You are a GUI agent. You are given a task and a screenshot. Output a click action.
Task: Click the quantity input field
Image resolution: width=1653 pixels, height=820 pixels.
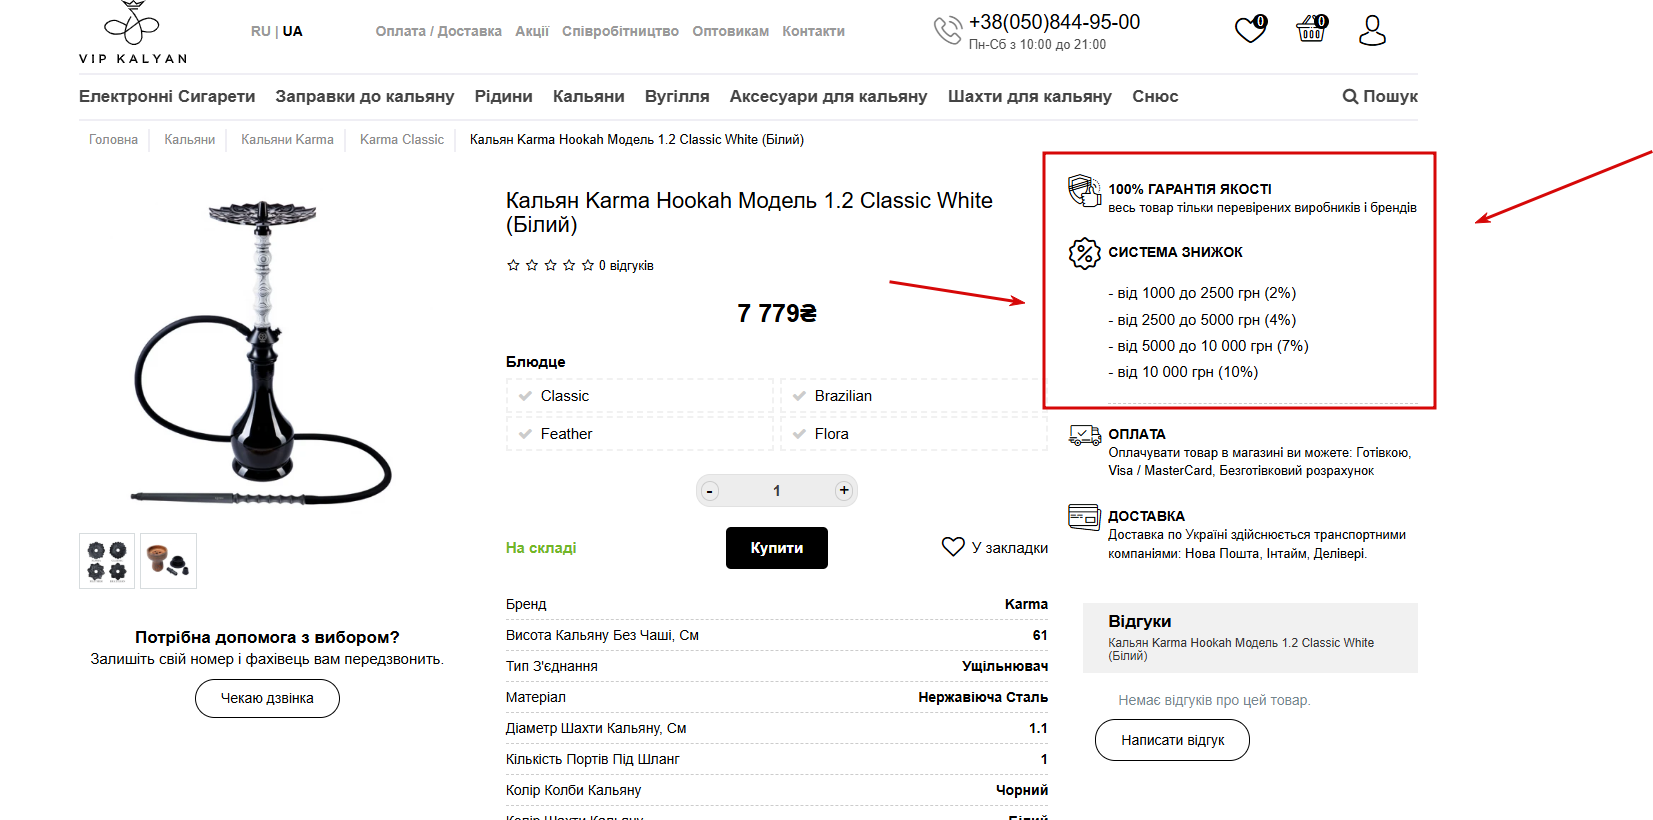click(x=777, y=491)
